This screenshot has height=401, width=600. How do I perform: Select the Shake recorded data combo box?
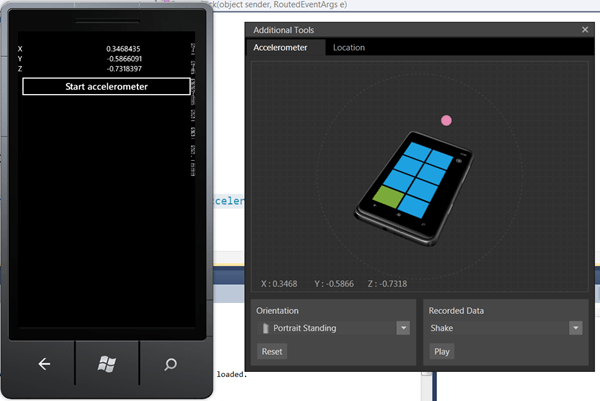(506, 328)
